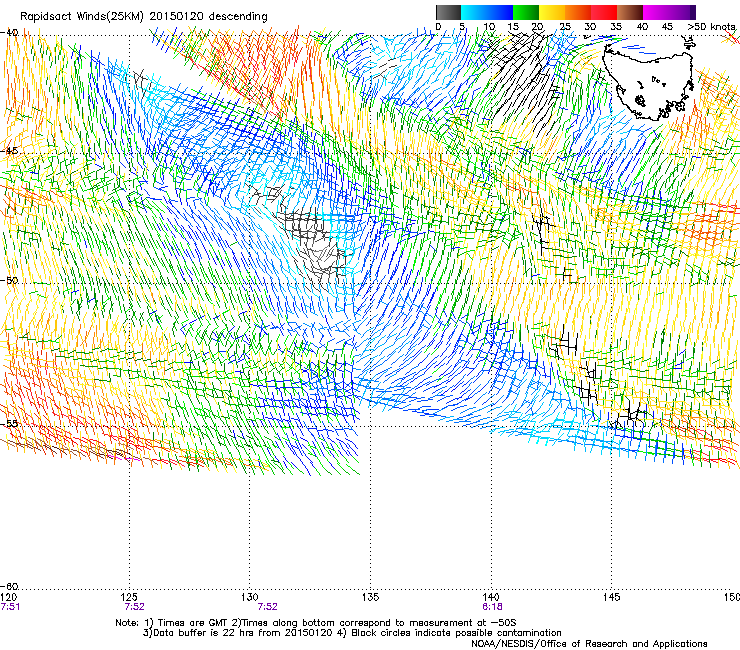
Task: Select the '6:18' time stamp under longitude 140
Action: (492, 607)
